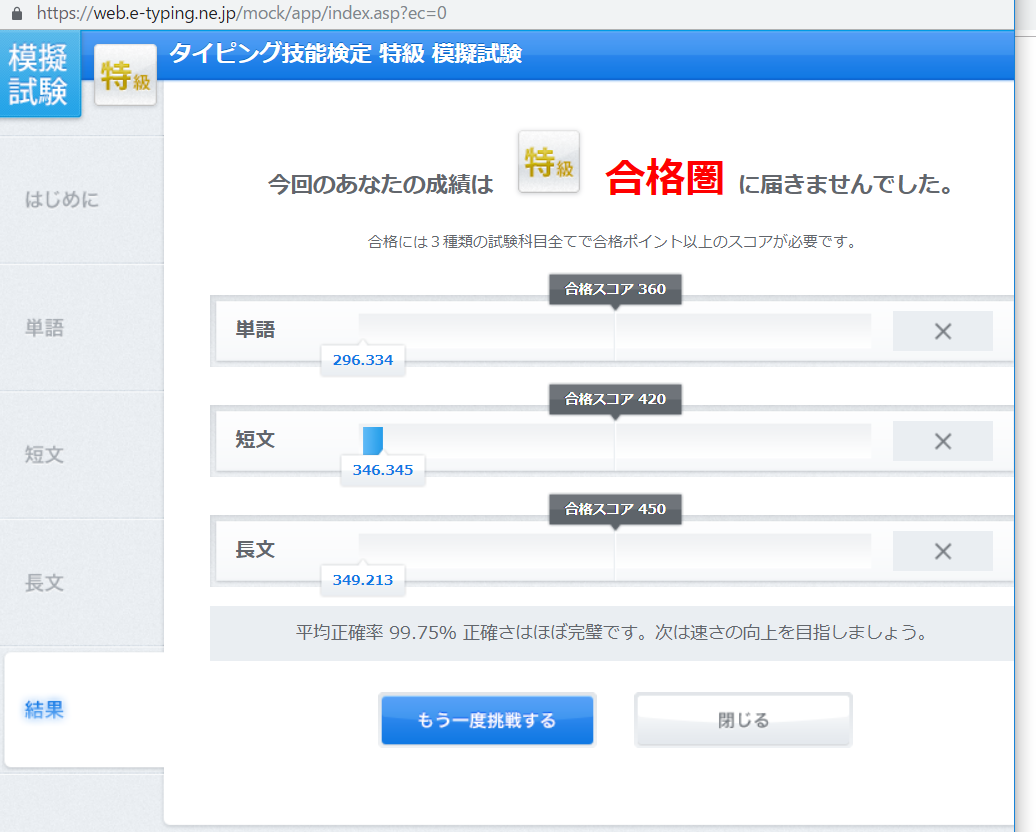Select the 結果 sidebar tab

44,710
